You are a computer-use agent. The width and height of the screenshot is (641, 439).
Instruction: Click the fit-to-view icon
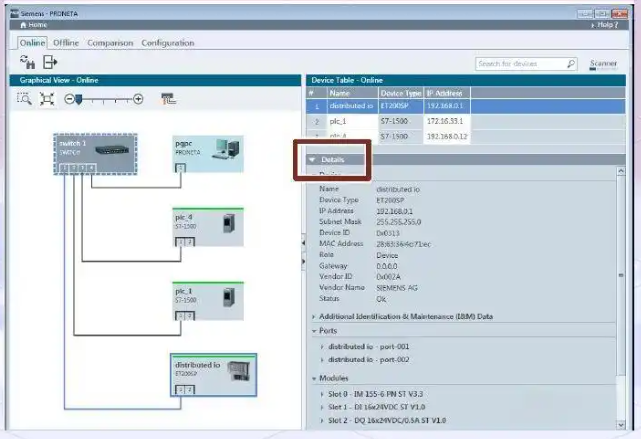(x=46, y=99)
